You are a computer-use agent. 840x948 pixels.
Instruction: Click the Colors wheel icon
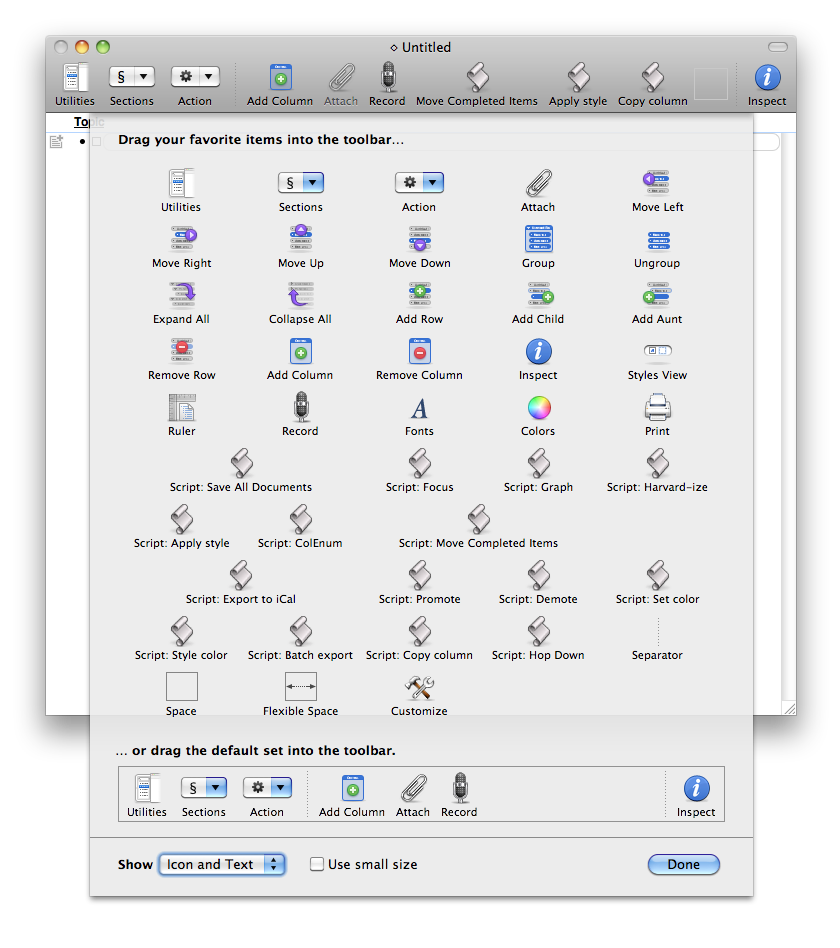click(538, 407)
